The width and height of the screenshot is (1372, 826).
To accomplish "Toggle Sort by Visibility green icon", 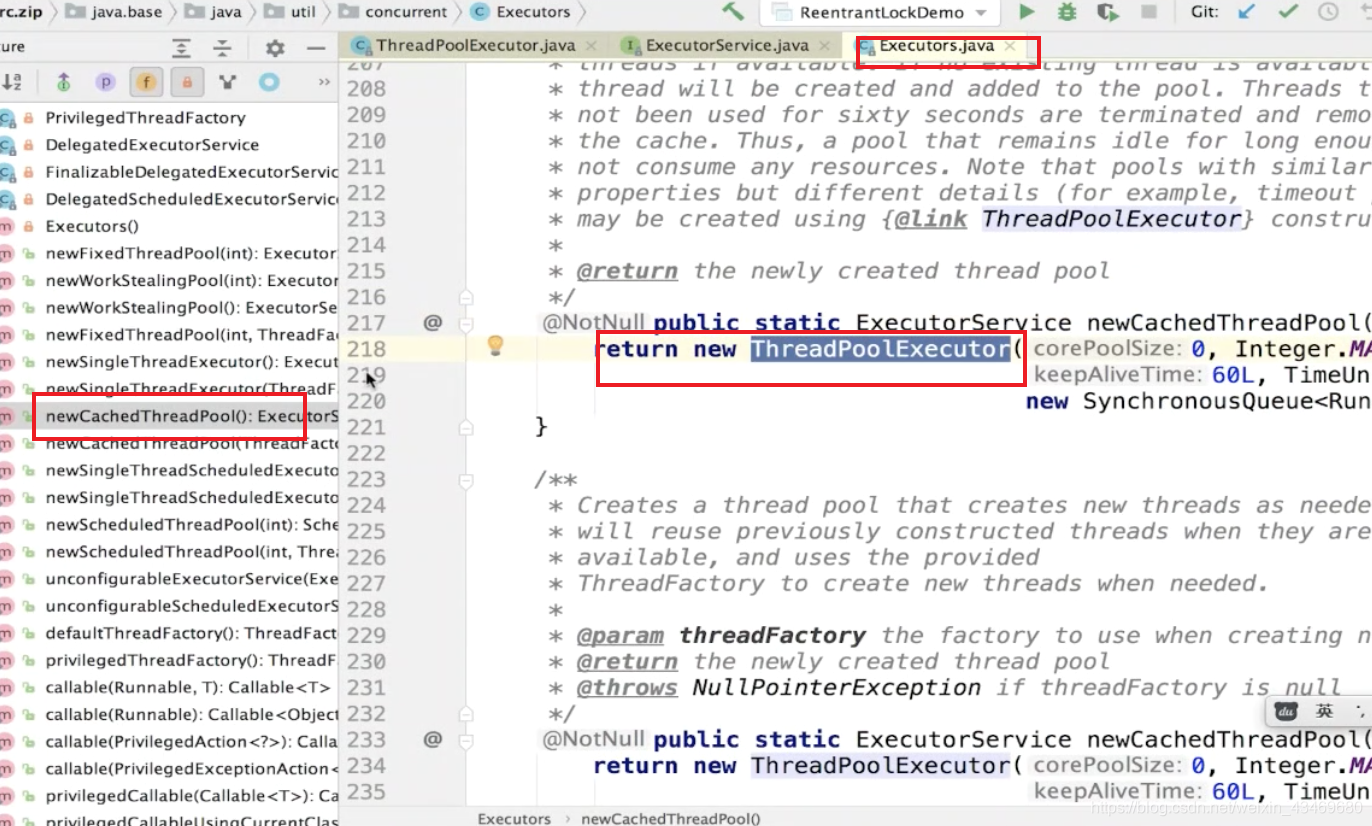I will pyautogui.click(x=64, y=82).
